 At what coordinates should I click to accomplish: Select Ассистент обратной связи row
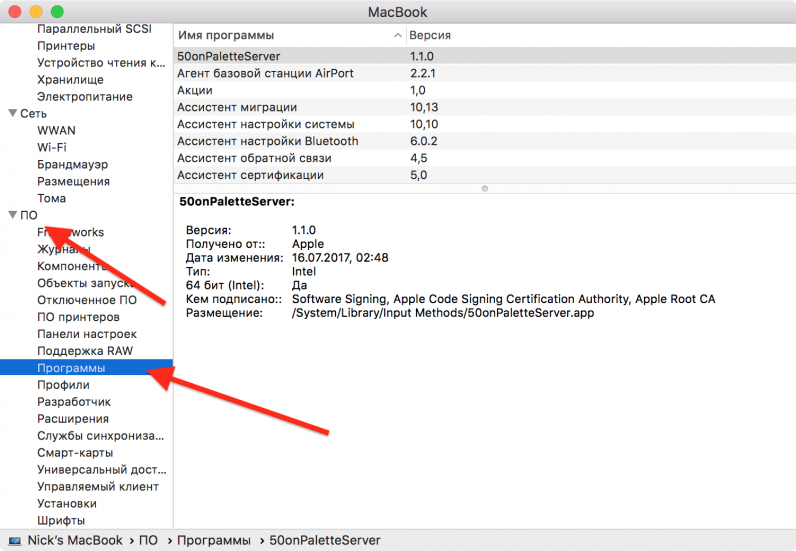point(485,158)
